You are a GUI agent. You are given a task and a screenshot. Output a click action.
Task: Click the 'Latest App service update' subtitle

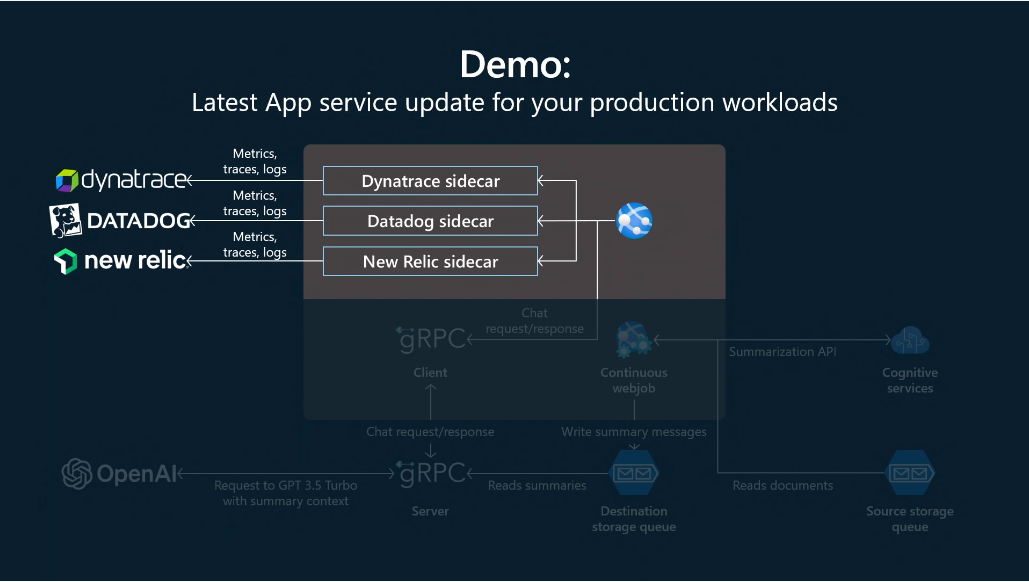pos(514,102)
